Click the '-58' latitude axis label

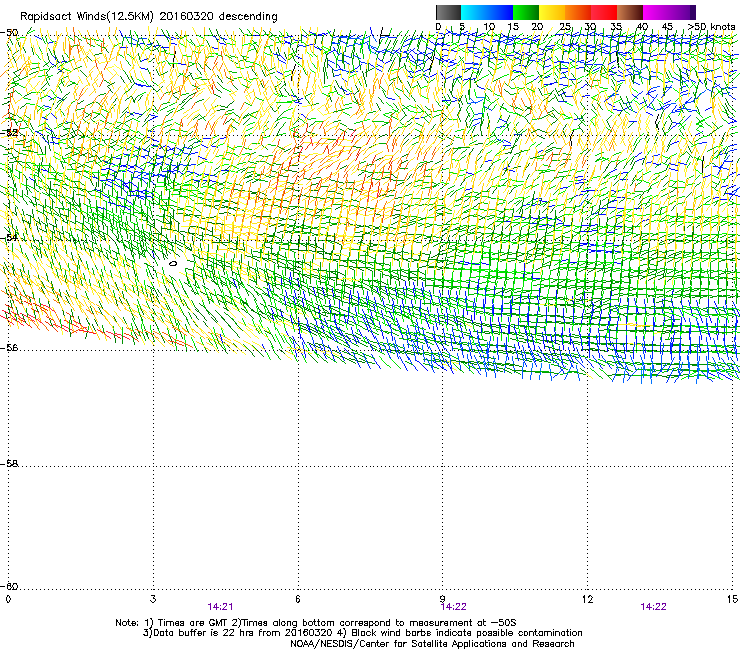[x=9, y=464]
